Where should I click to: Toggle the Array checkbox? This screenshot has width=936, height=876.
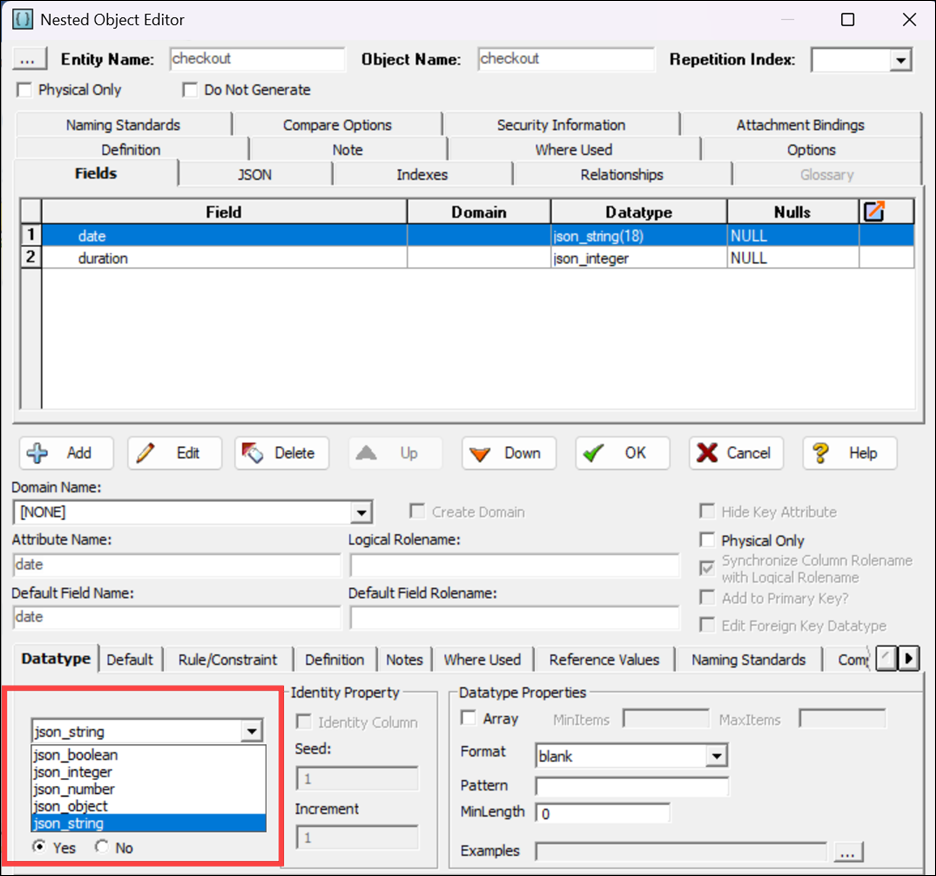(x=468, y=718)
